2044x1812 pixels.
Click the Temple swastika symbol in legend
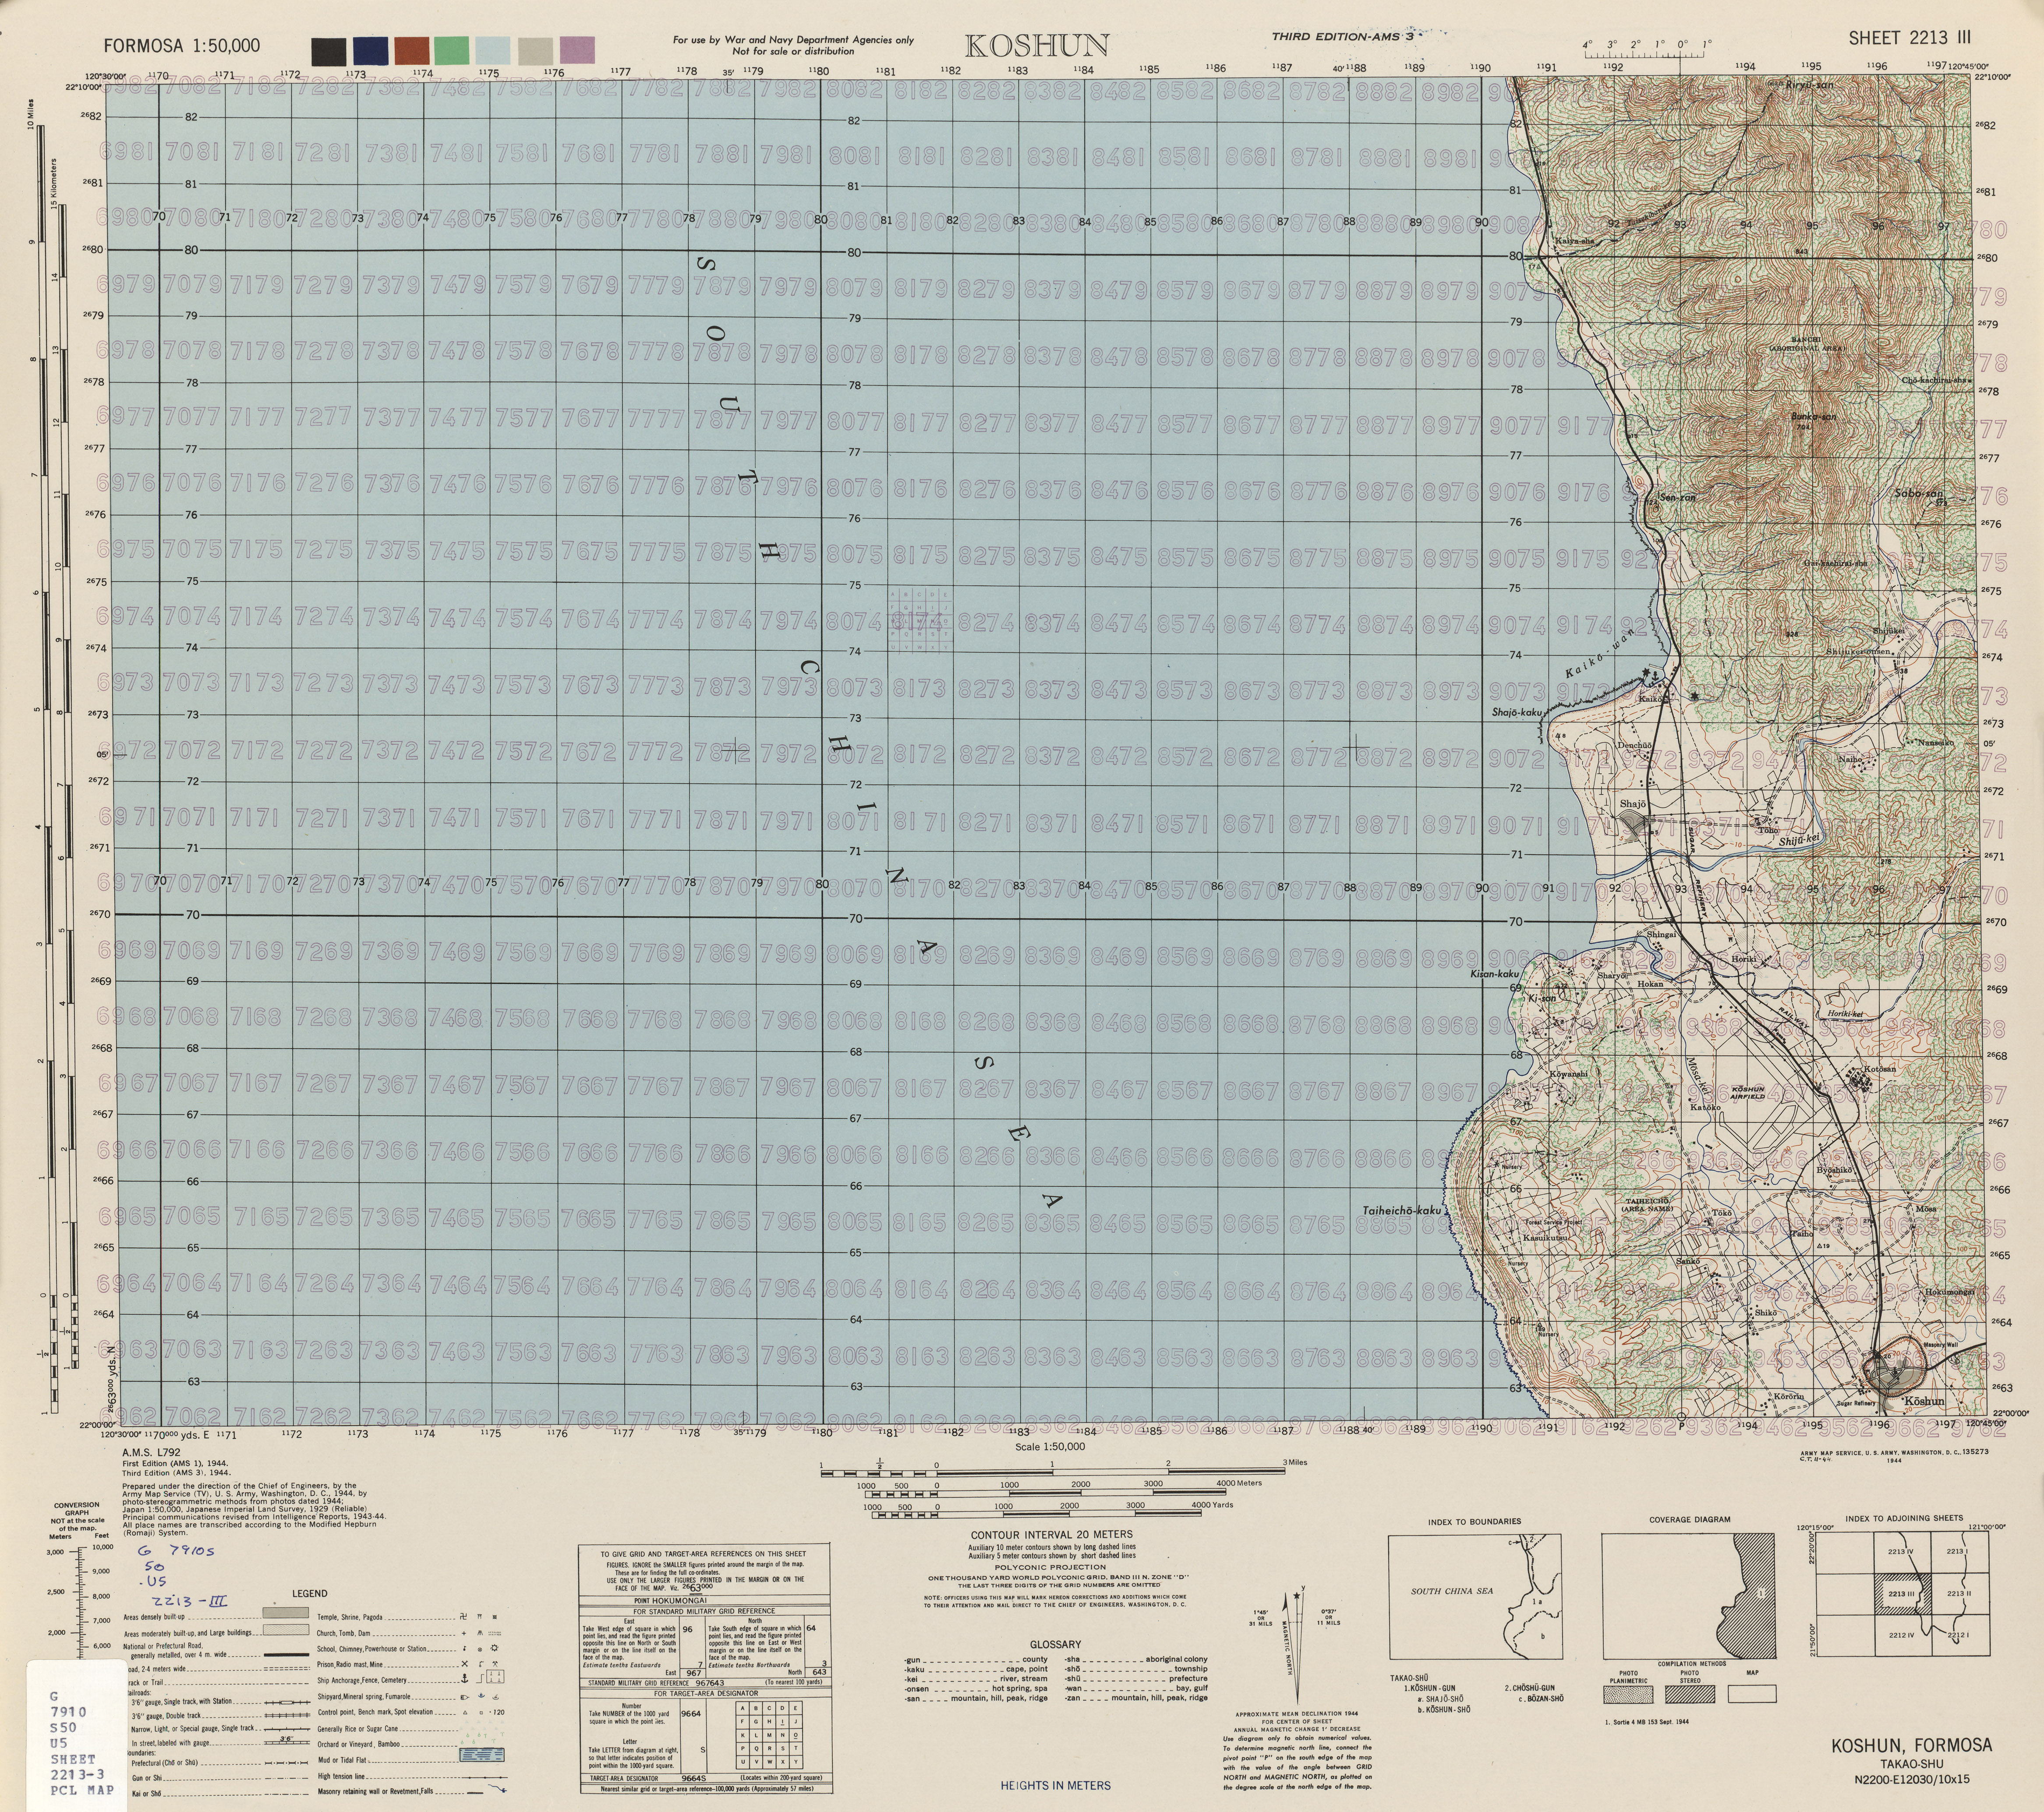pos(463,1617)
